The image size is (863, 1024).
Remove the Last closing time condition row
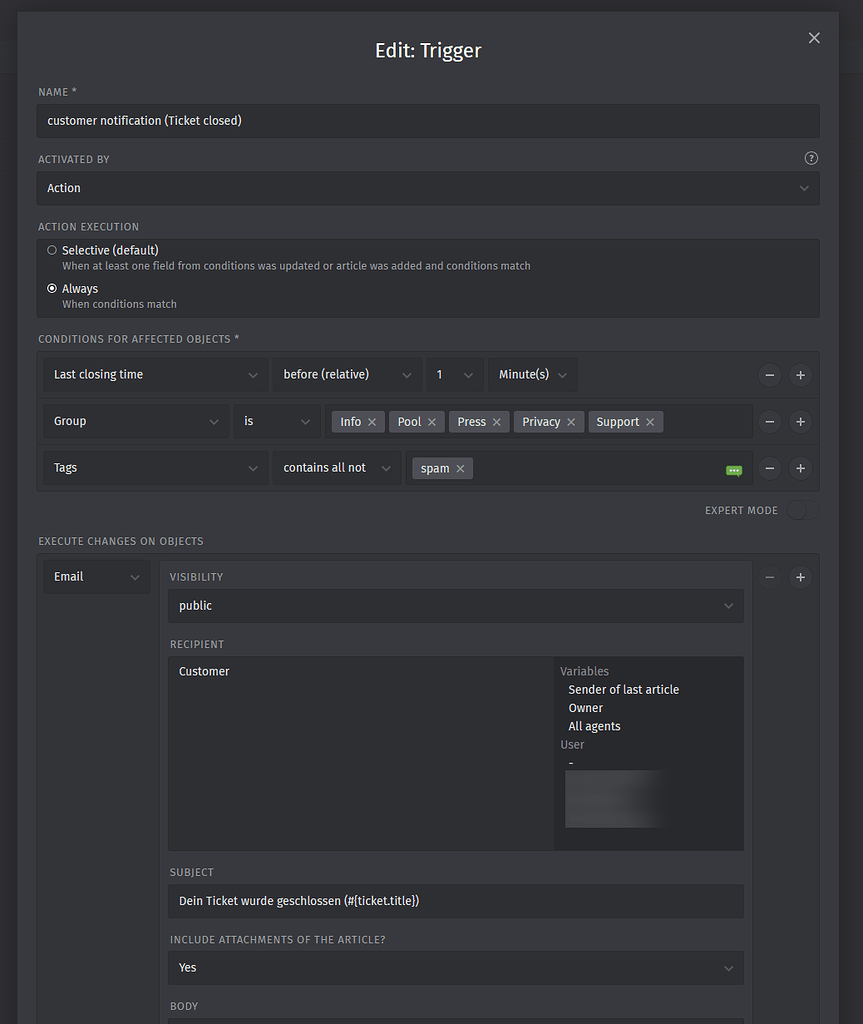770,375
